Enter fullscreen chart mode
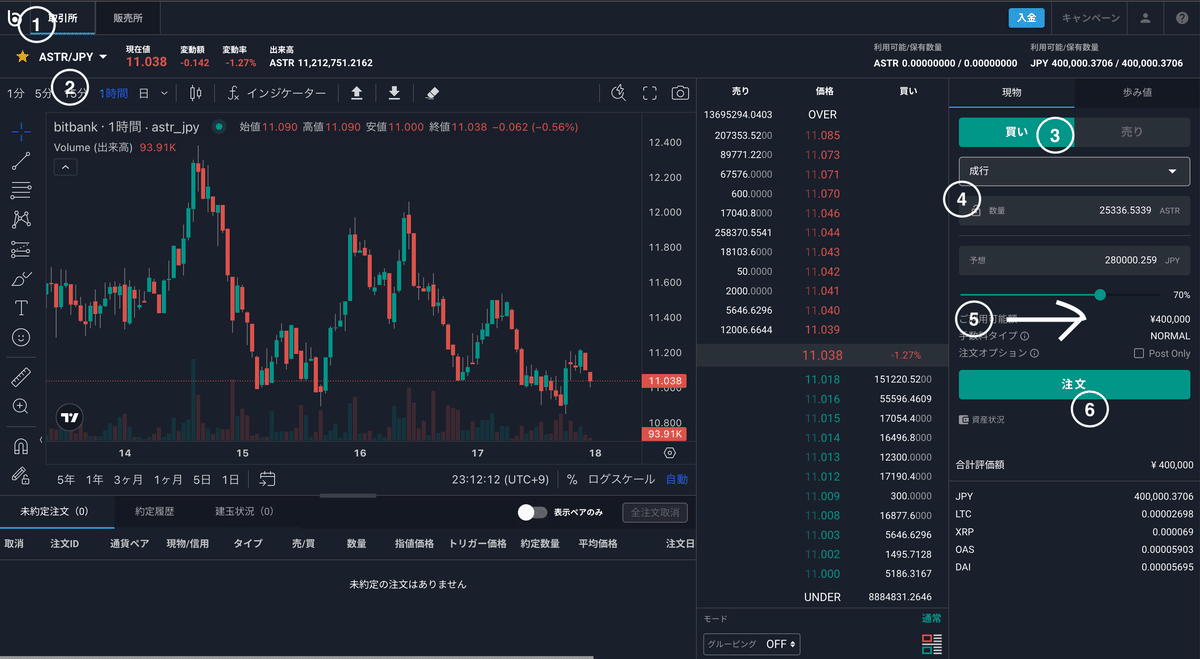This screenshot has width=1200, height=659. [x=650, y=93]
